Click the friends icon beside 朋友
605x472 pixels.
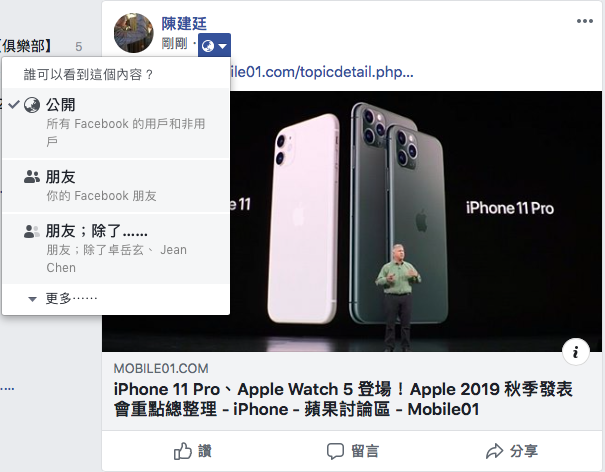(32, 177)
